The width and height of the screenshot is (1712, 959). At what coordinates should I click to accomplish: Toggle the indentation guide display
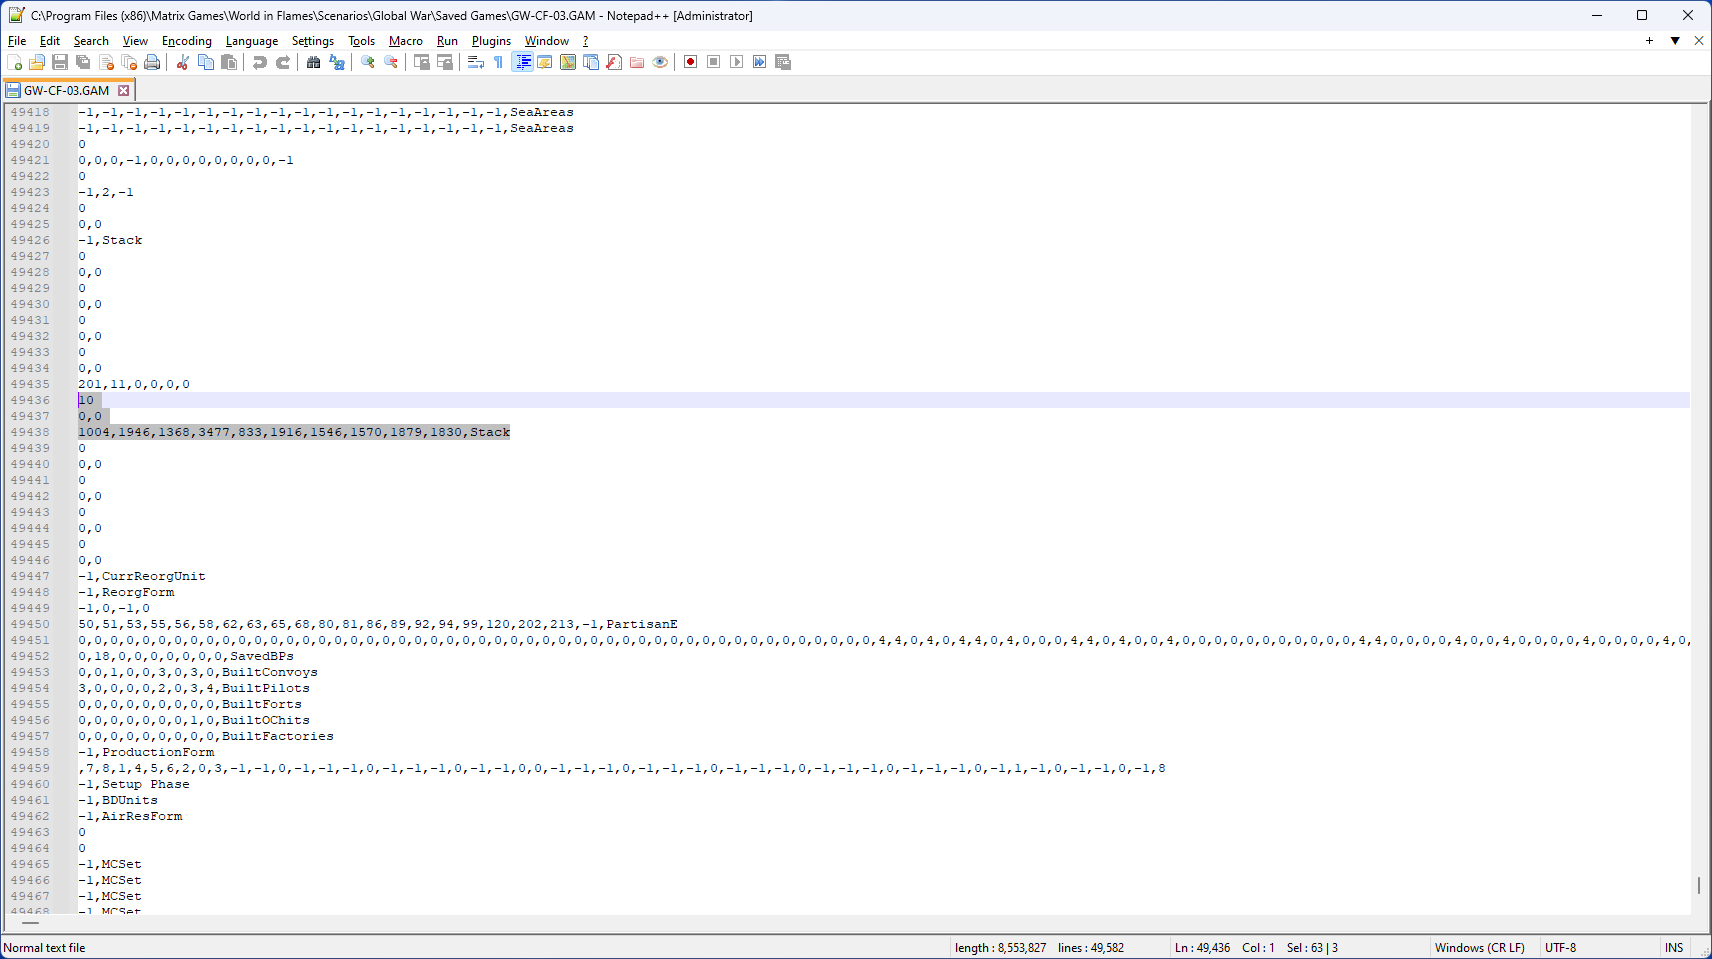[x=522, y=62]
